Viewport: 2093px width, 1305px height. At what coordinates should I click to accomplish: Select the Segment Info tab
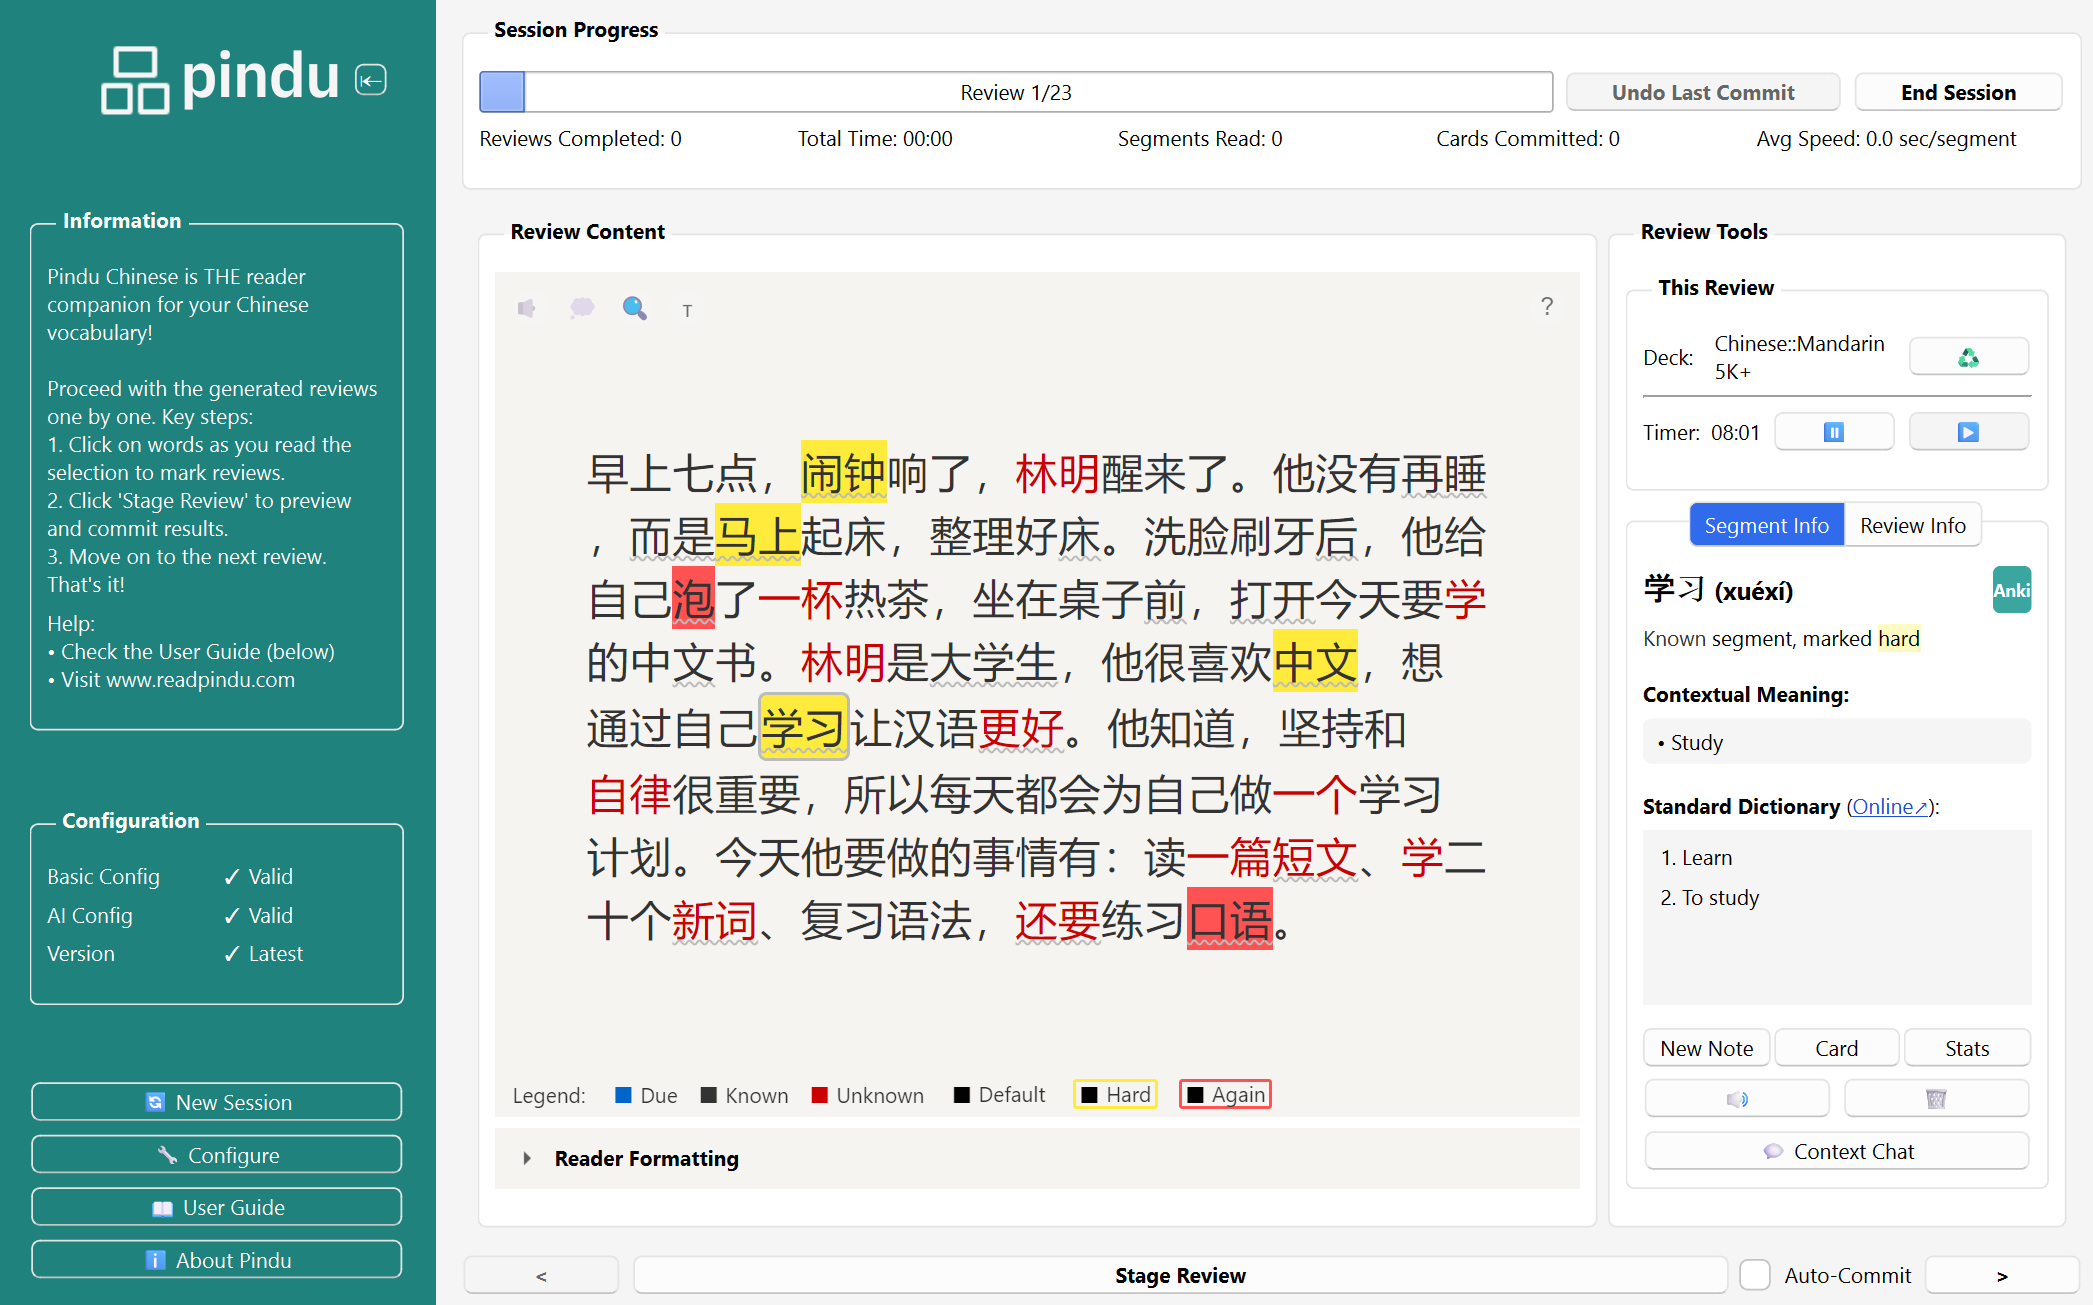[1765, 524]
